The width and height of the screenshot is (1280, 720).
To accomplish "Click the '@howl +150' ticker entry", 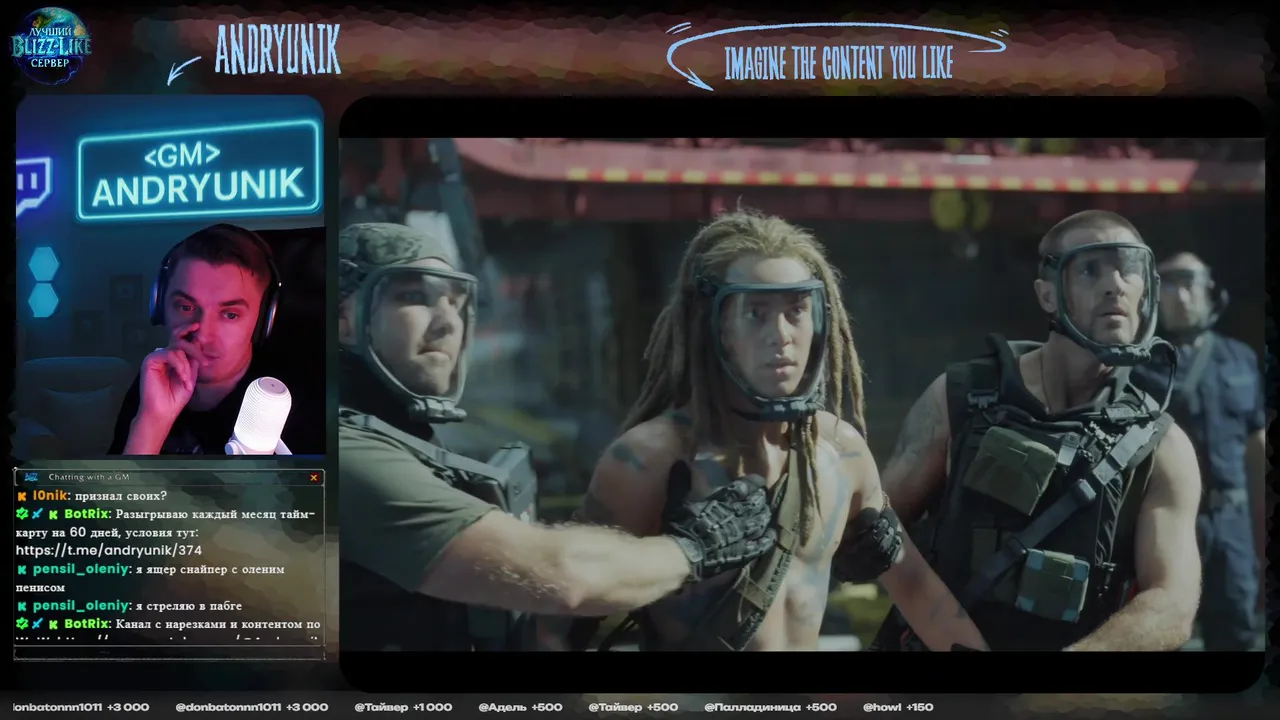I will [898, 707].
